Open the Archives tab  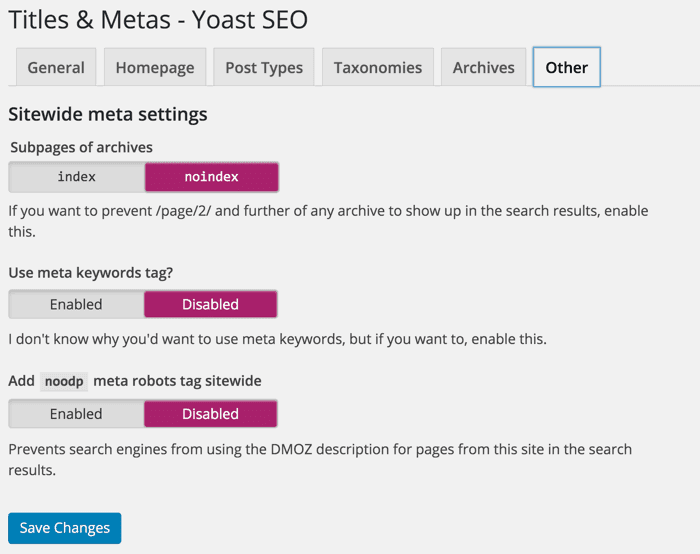pos(483,68)
